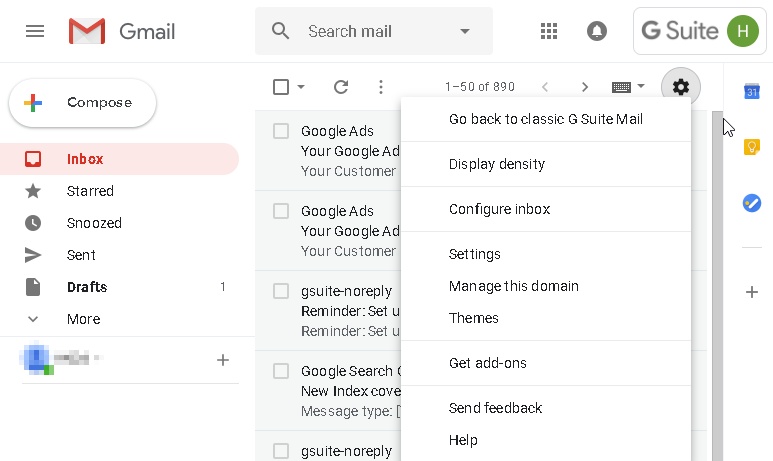This screenshot has width=773, height=461.
Task: Toggle the select-all checkbox
Action: [x=281, y=87]
